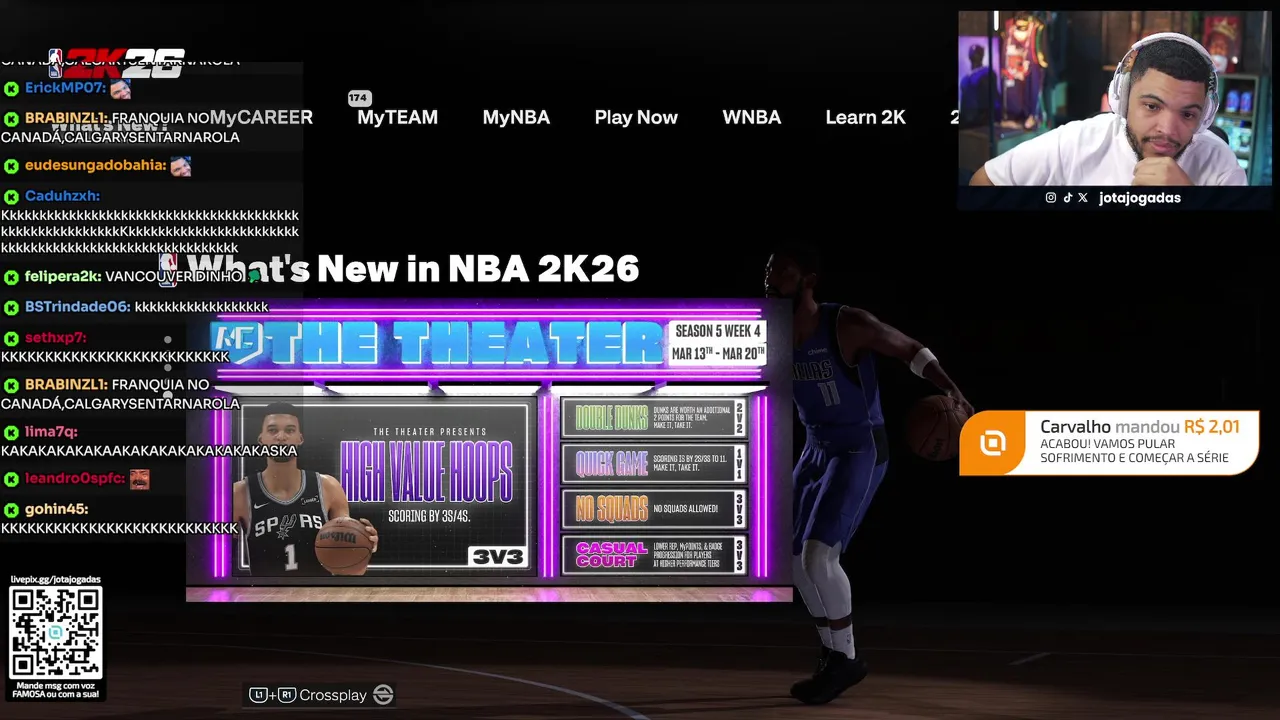Click the emote in eudesungadobahia's message
Screen dimensions: 1280x720
(180, 166)
